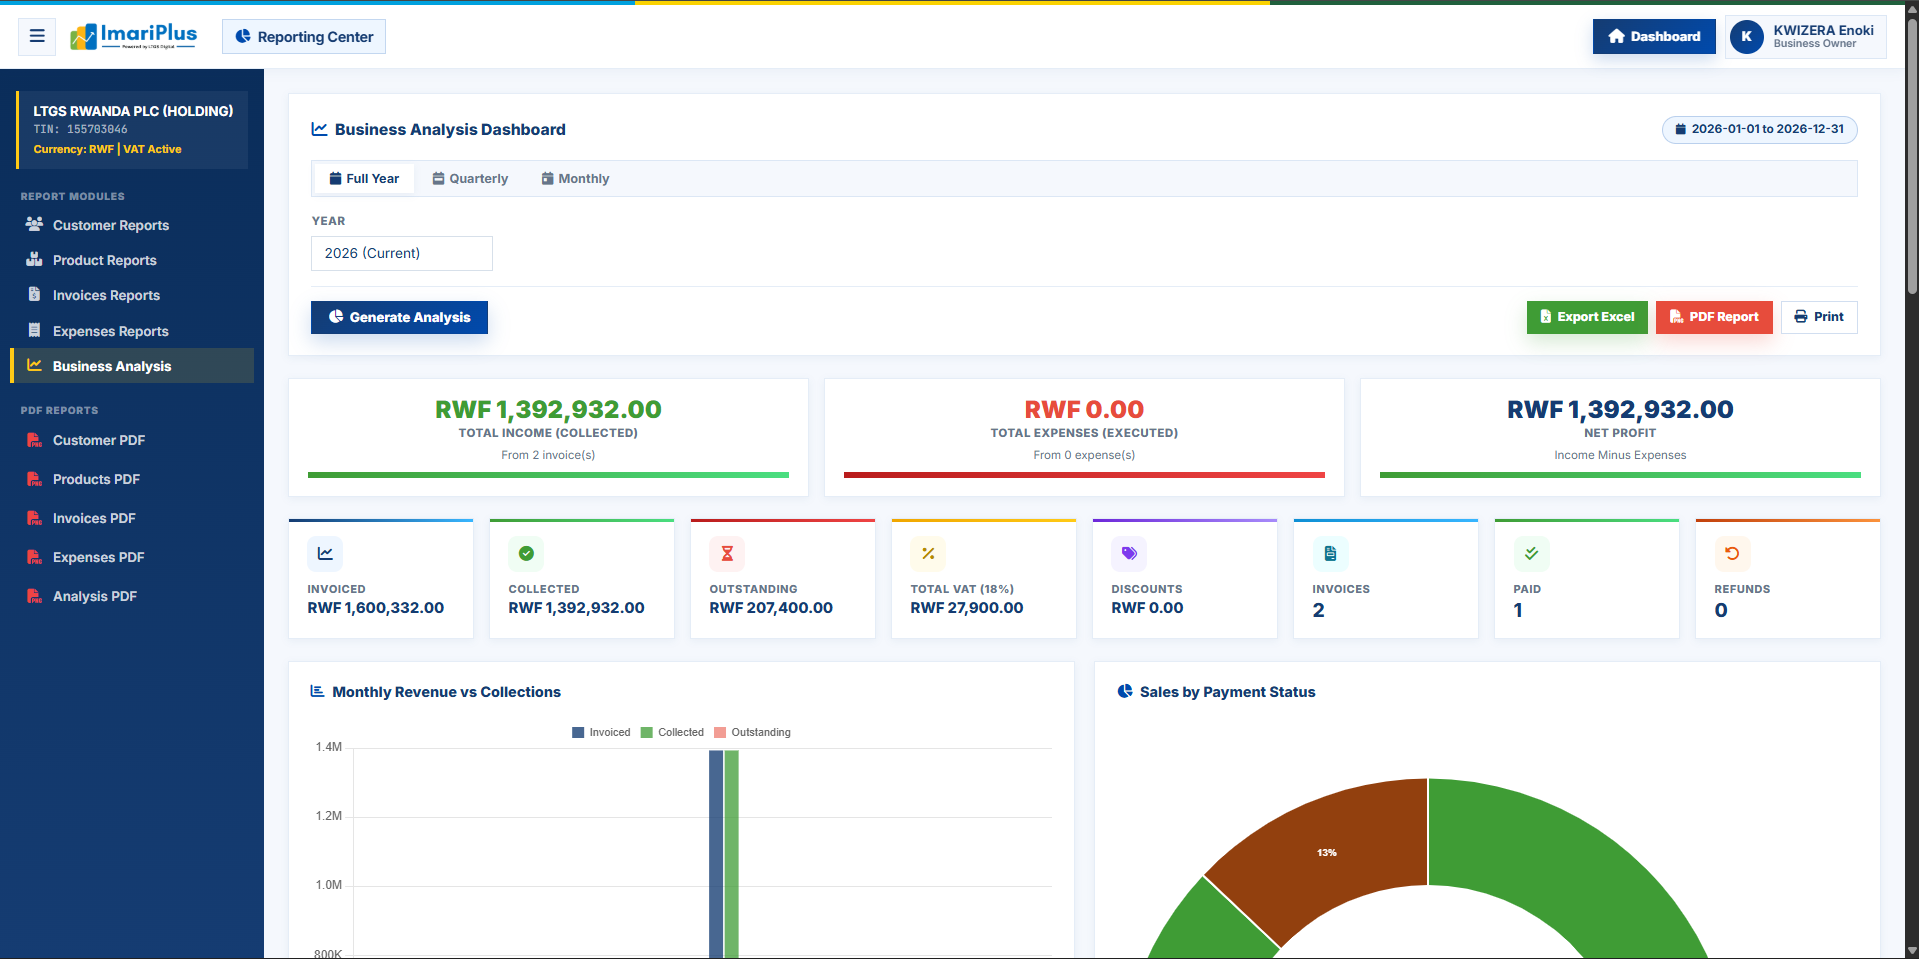Open the Expenses PDF link

coord(132,557)
